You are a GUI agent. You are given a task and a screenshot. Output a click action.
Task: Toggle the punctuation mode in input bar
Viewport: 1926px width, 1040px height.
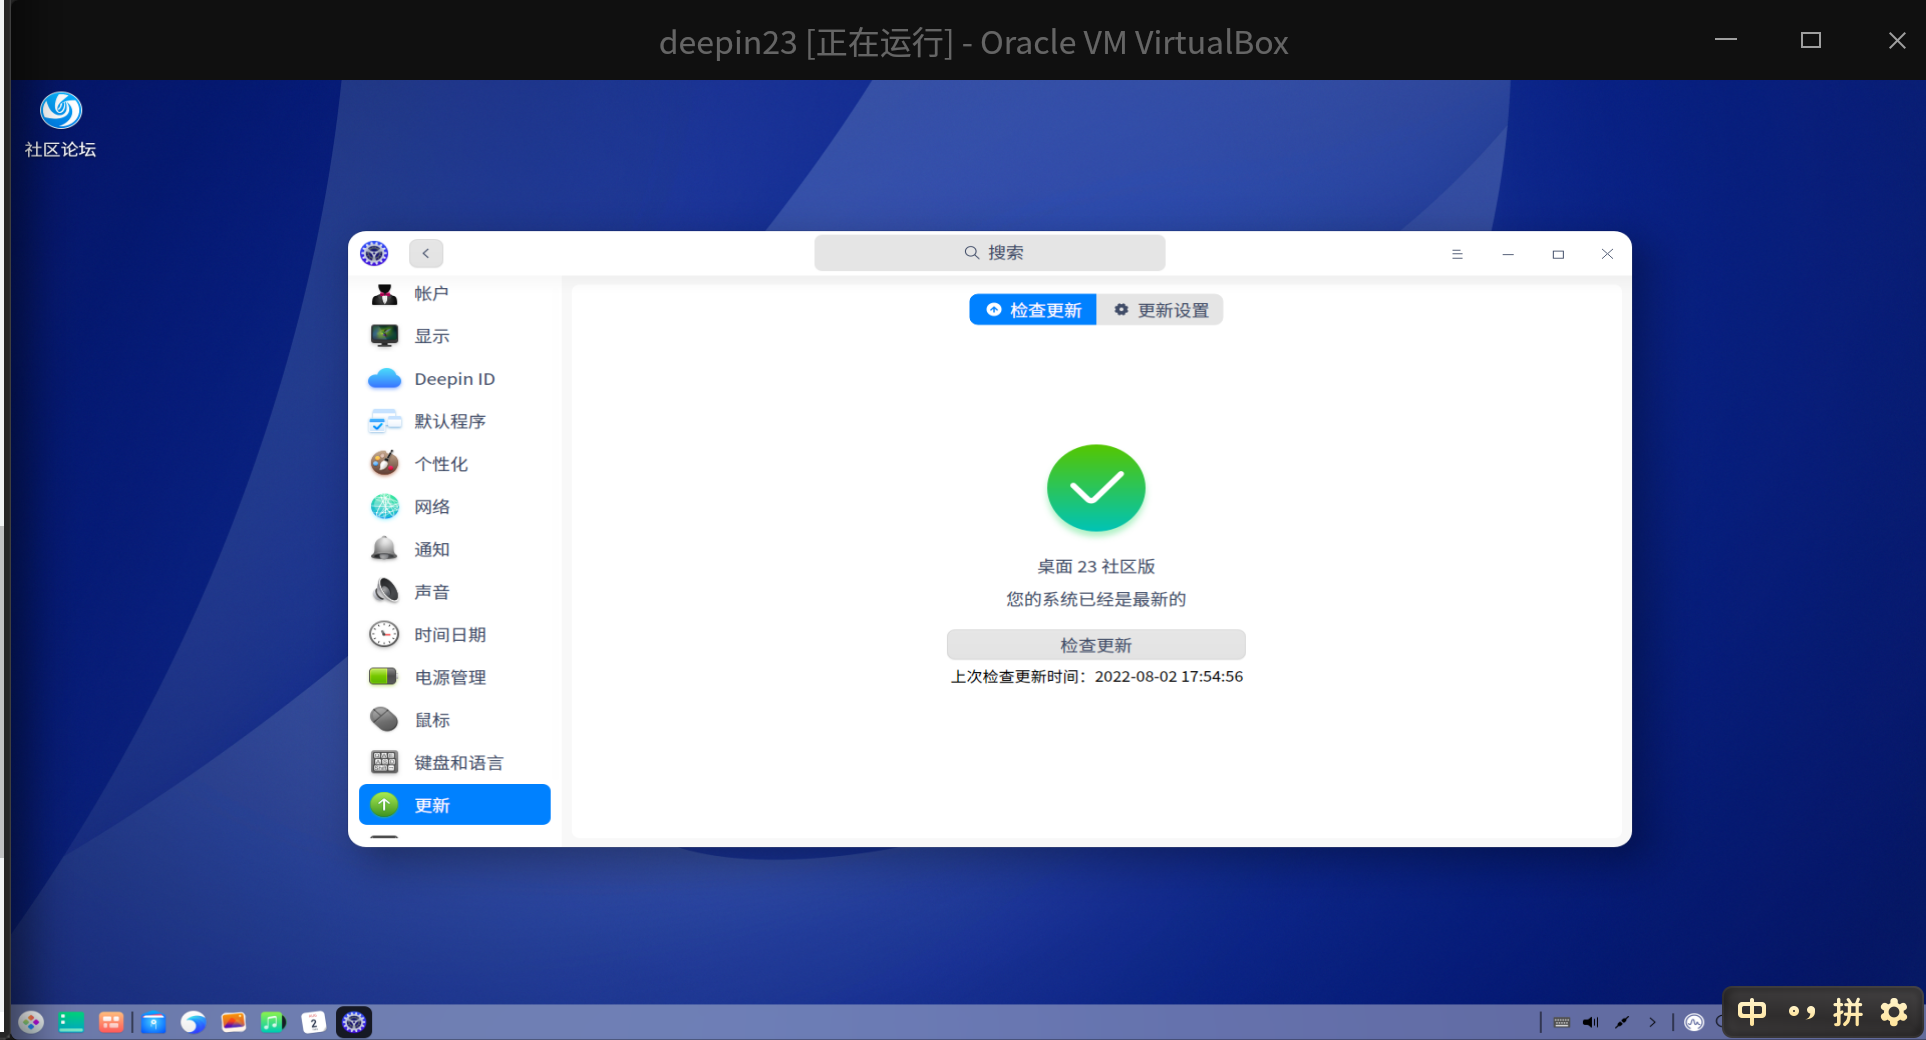[1802, 1012]
